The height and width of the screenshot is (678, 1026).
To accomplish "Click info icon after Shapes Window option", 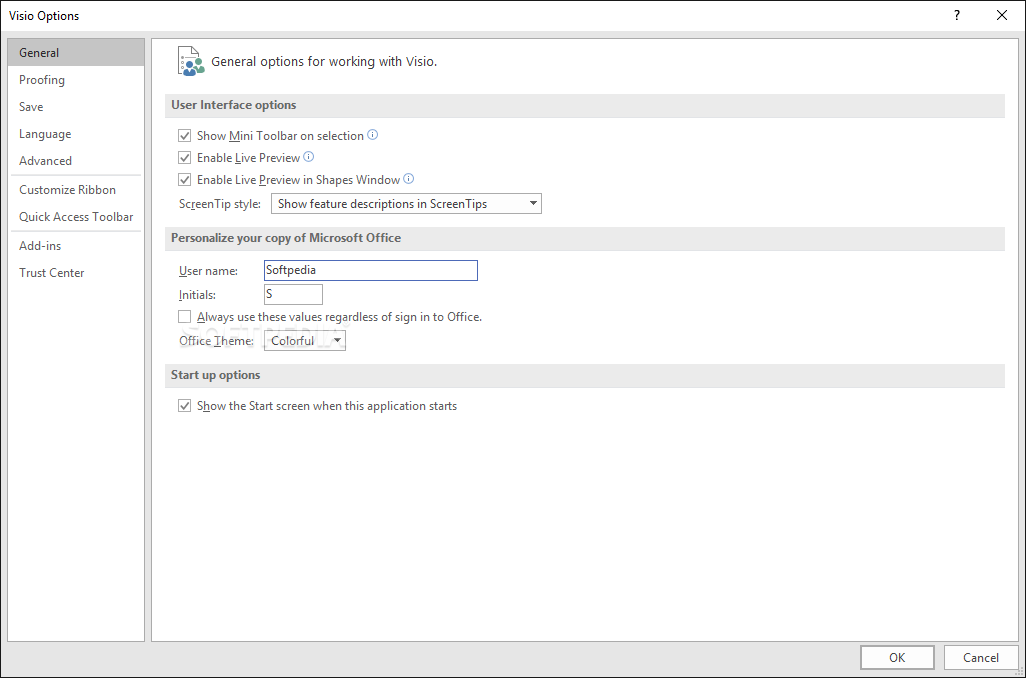I will pos(408,179).
